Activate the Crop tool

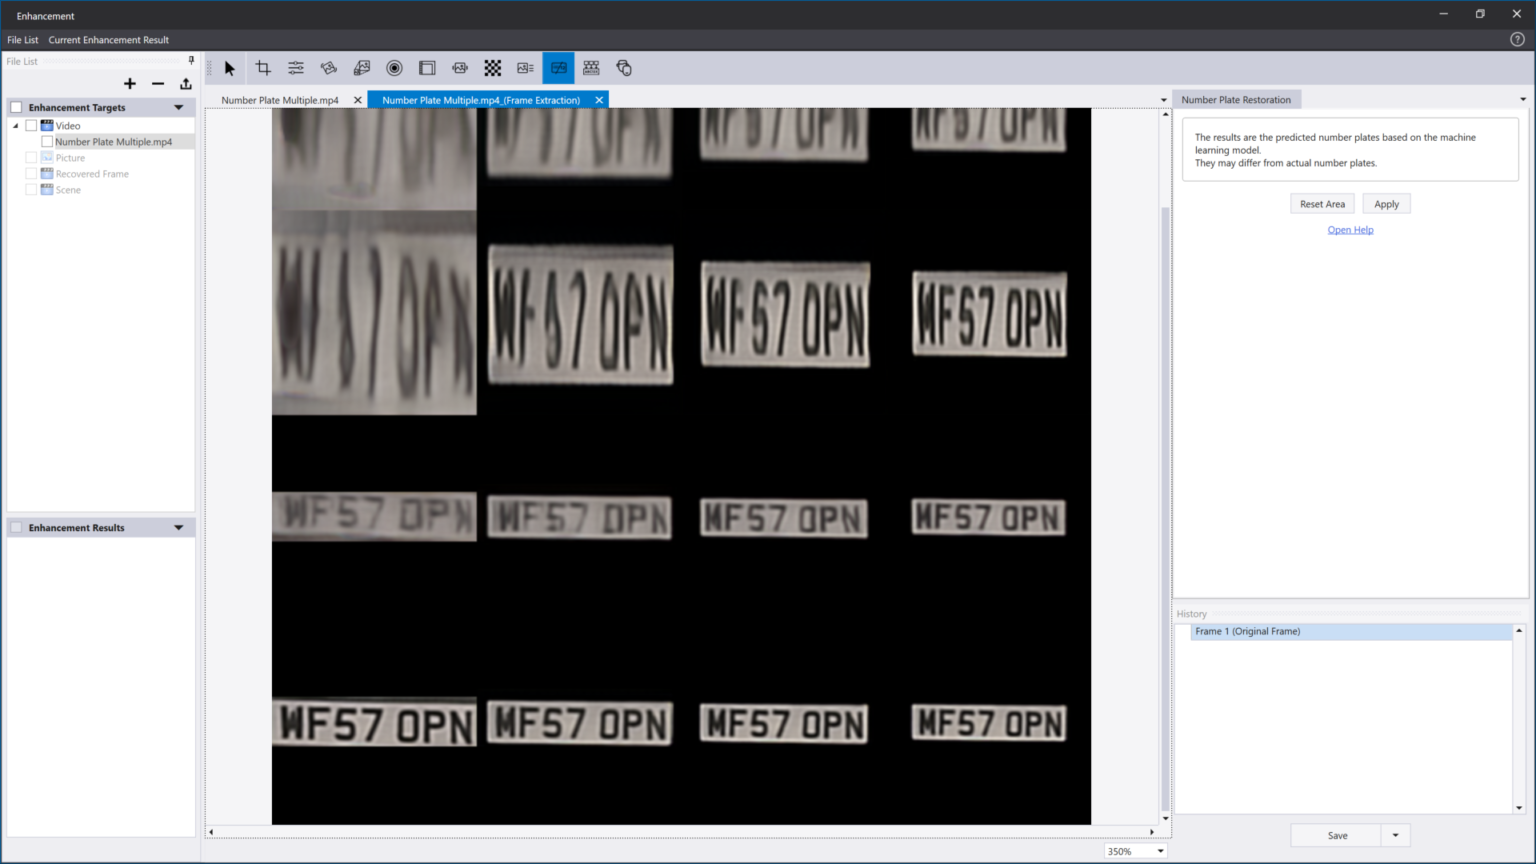[x=263, y=68]
